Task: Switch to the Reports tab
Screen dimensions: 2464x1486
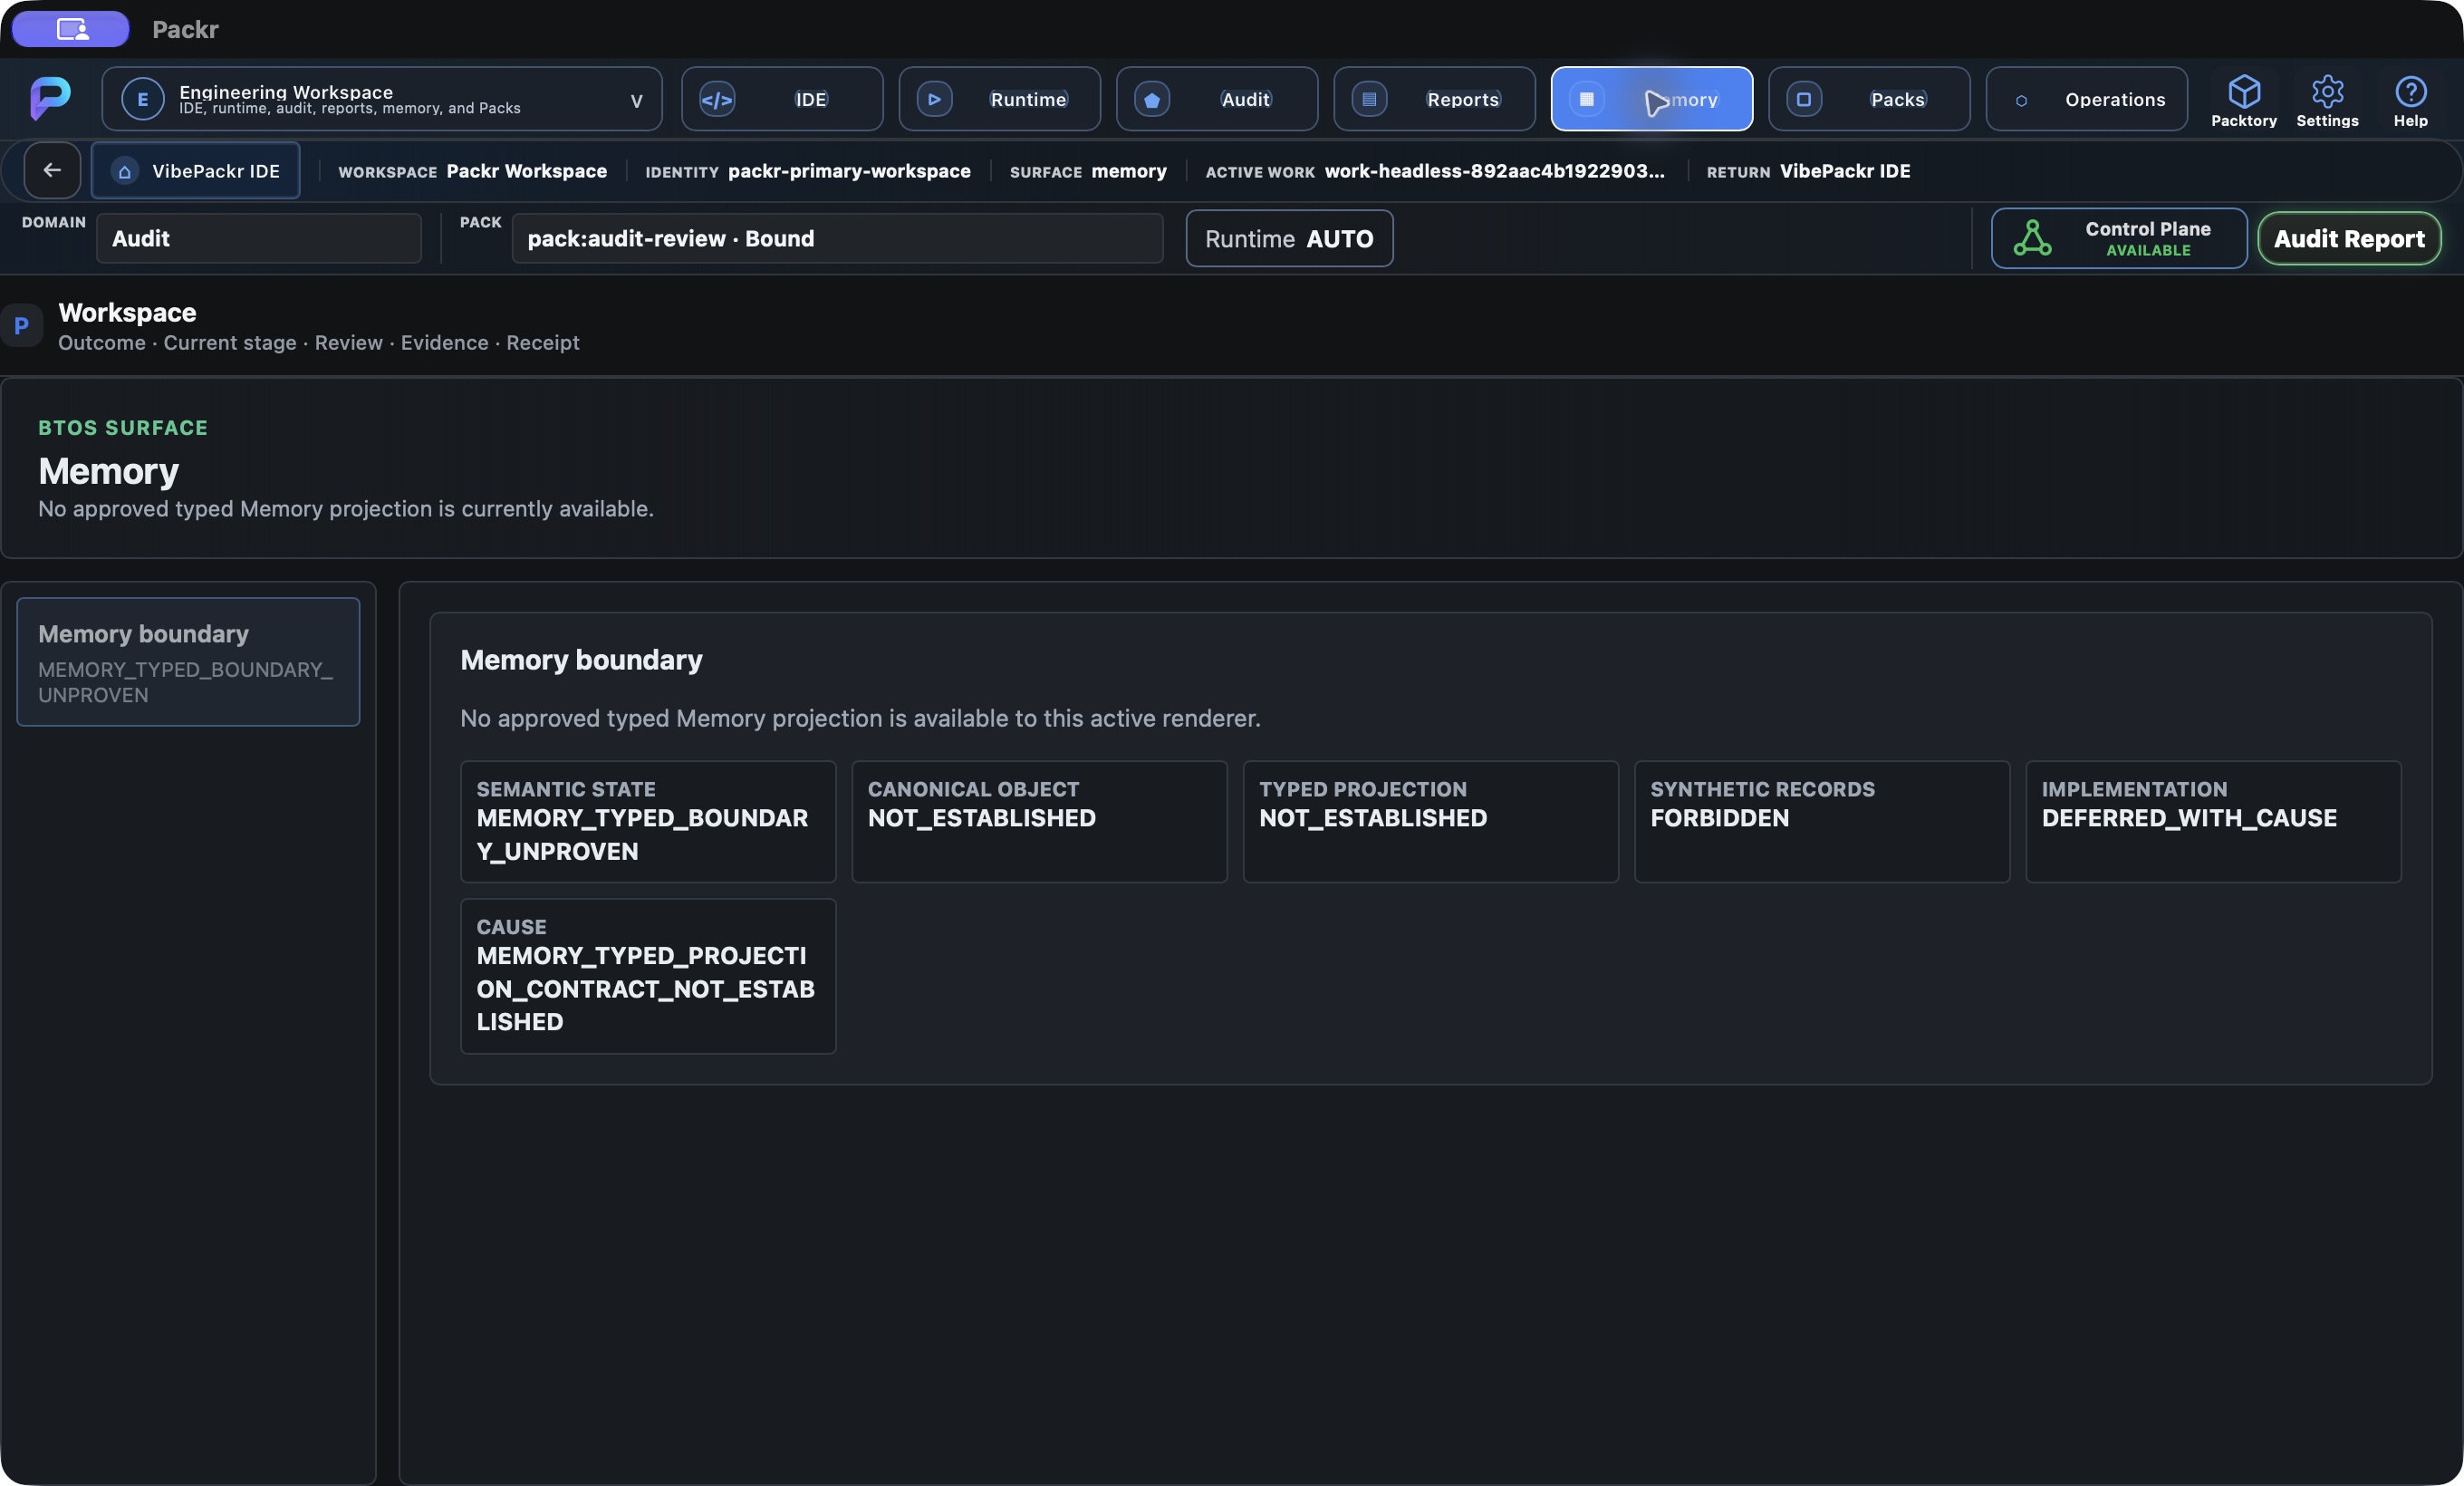Action: 1434,99
